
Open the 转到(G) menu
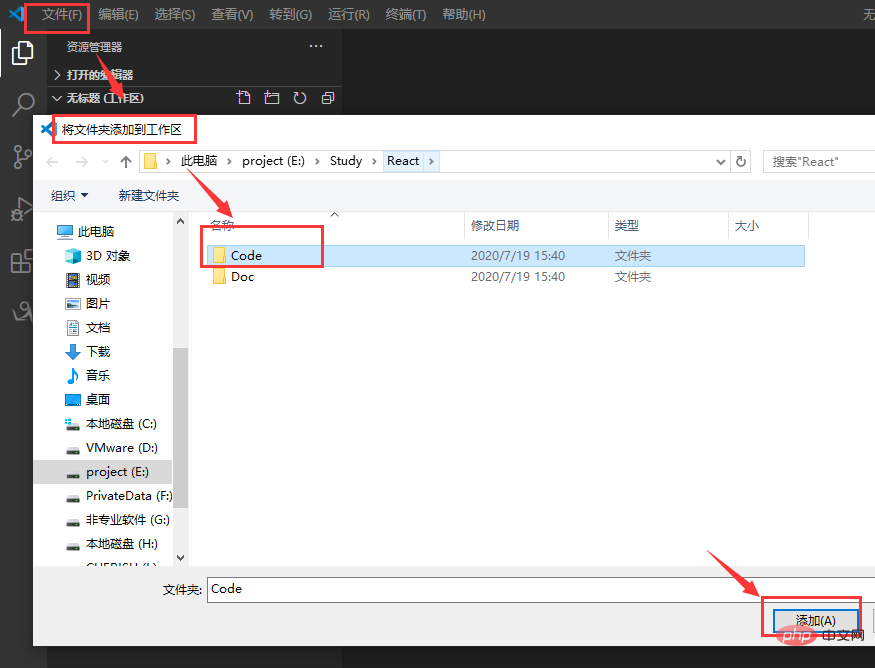[x=290, y=15]
